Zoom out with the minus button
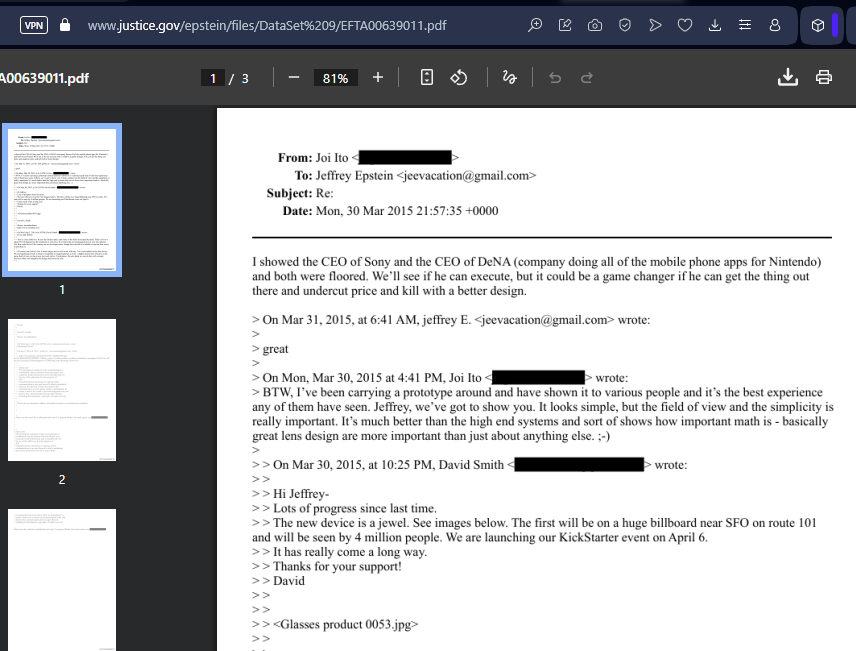The image size is (856, 651). (x=294, y=78)
